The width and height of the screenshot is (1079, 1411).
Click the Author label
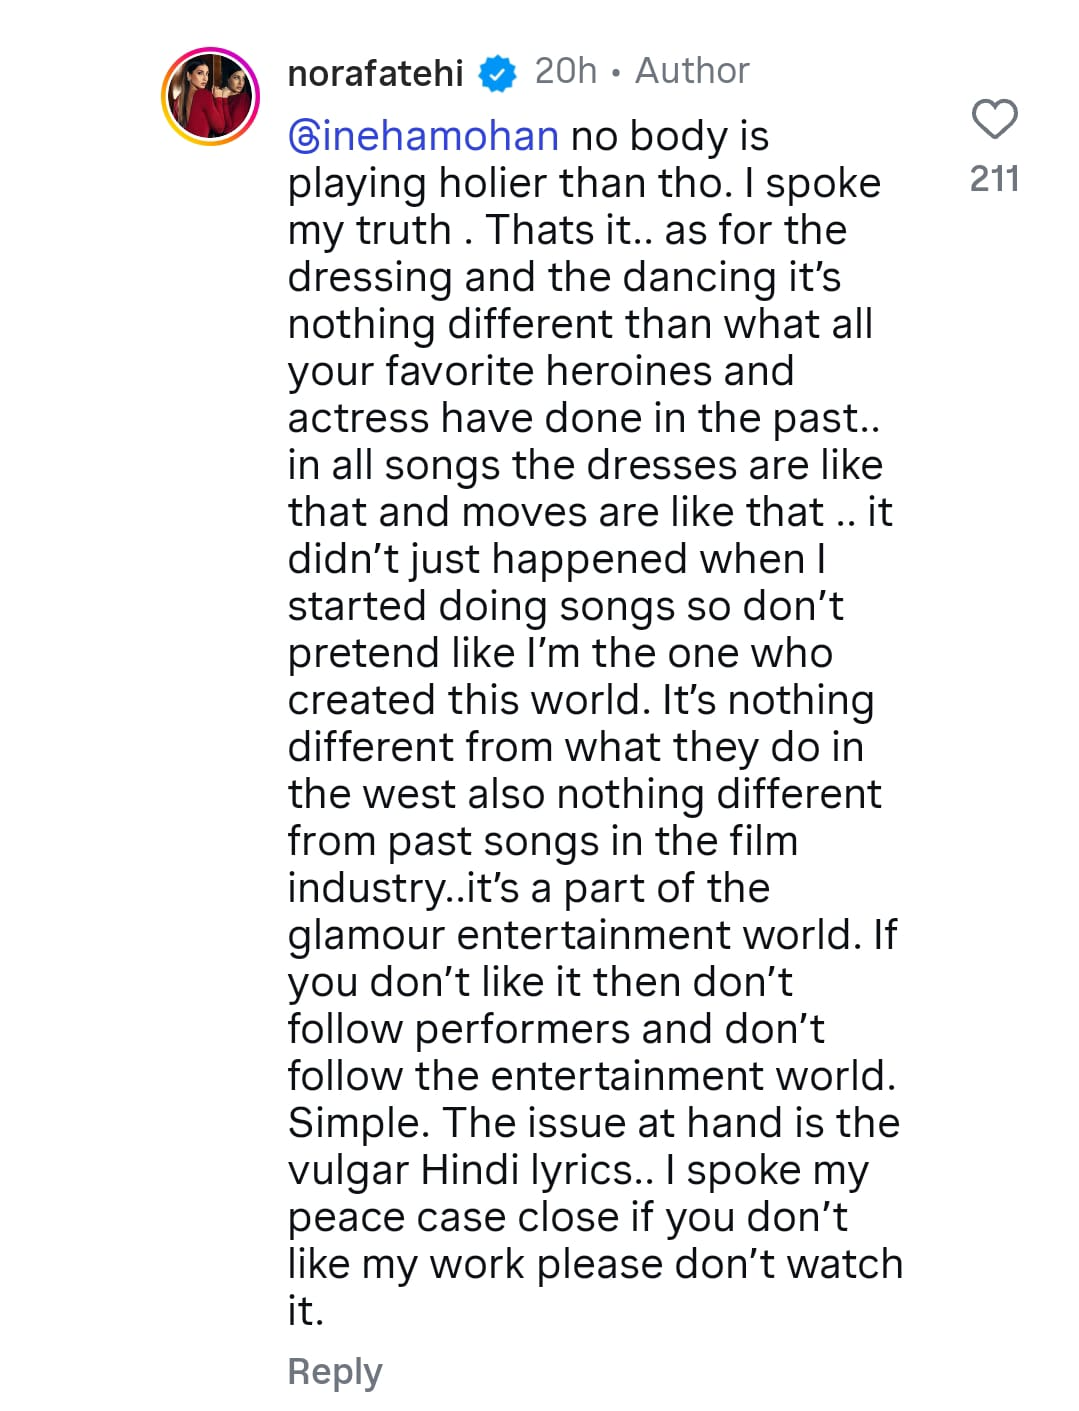tap(689, 70)
